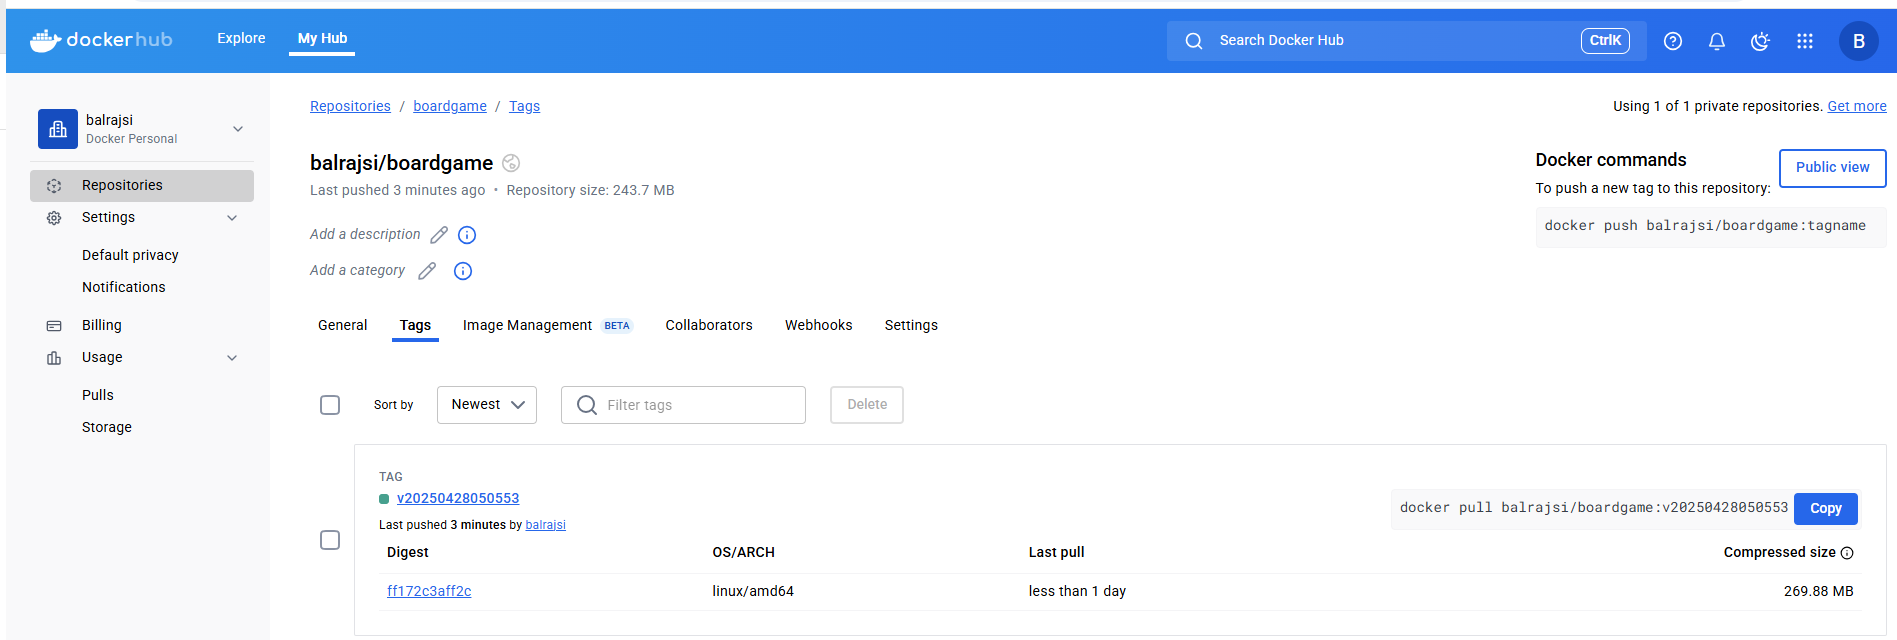Open the apps grid icon
Image resolution: width=1897 pixels, height=640 pixels.
click(1805, 41)
